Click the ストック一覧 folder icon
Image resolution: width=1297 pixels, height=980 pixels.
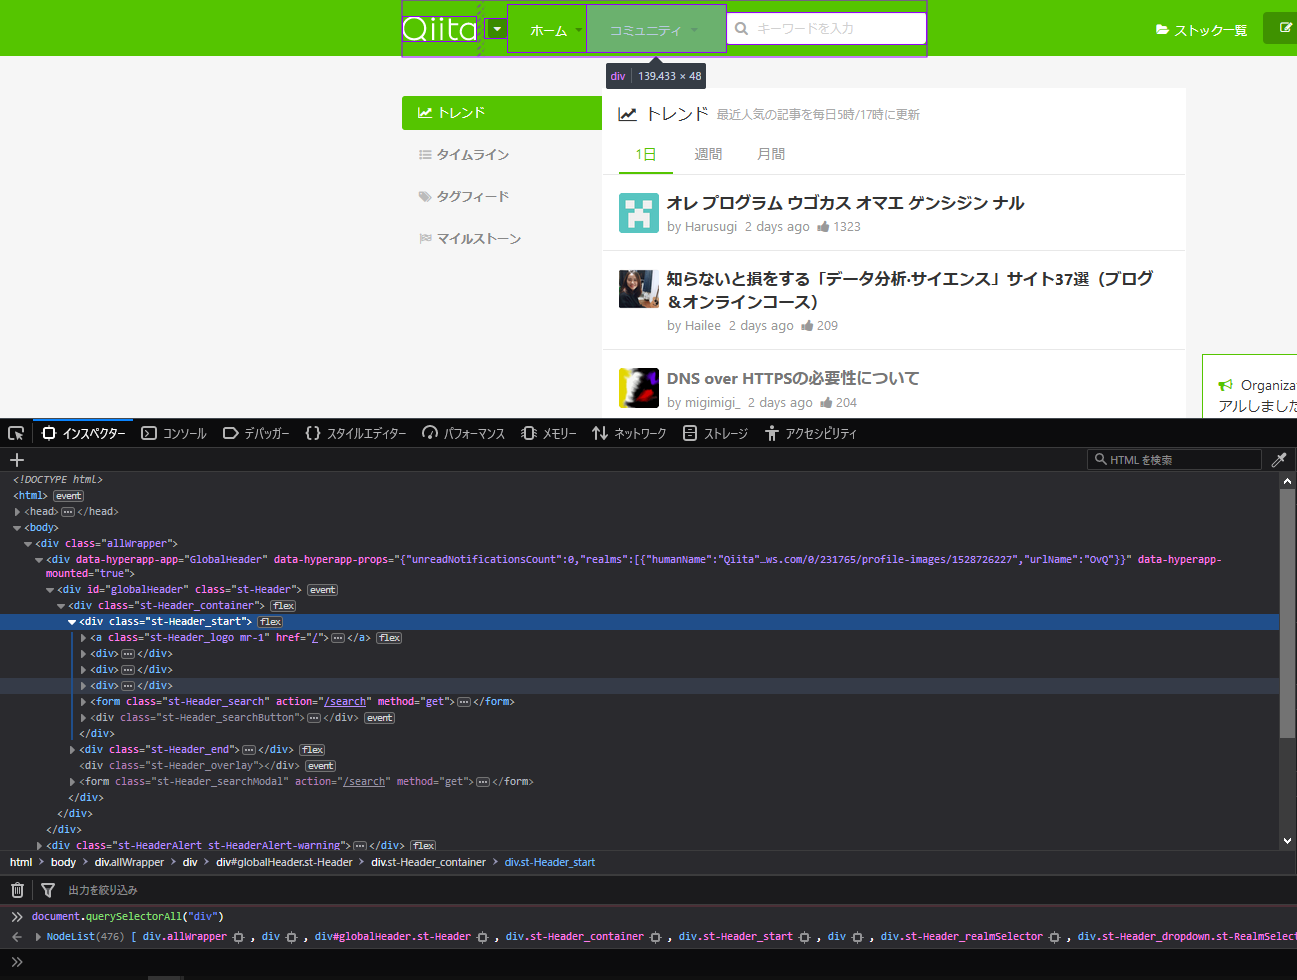tap(1163, 29)
